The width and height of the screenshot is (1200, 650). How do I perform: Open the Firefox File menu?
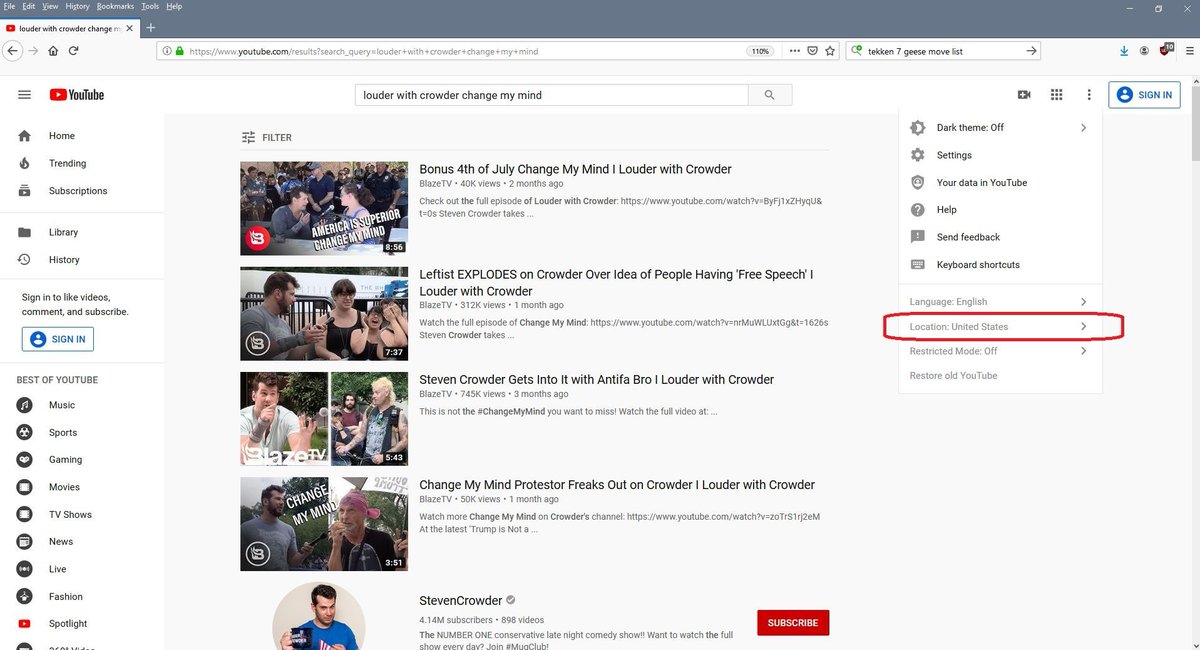coord(9,6)
